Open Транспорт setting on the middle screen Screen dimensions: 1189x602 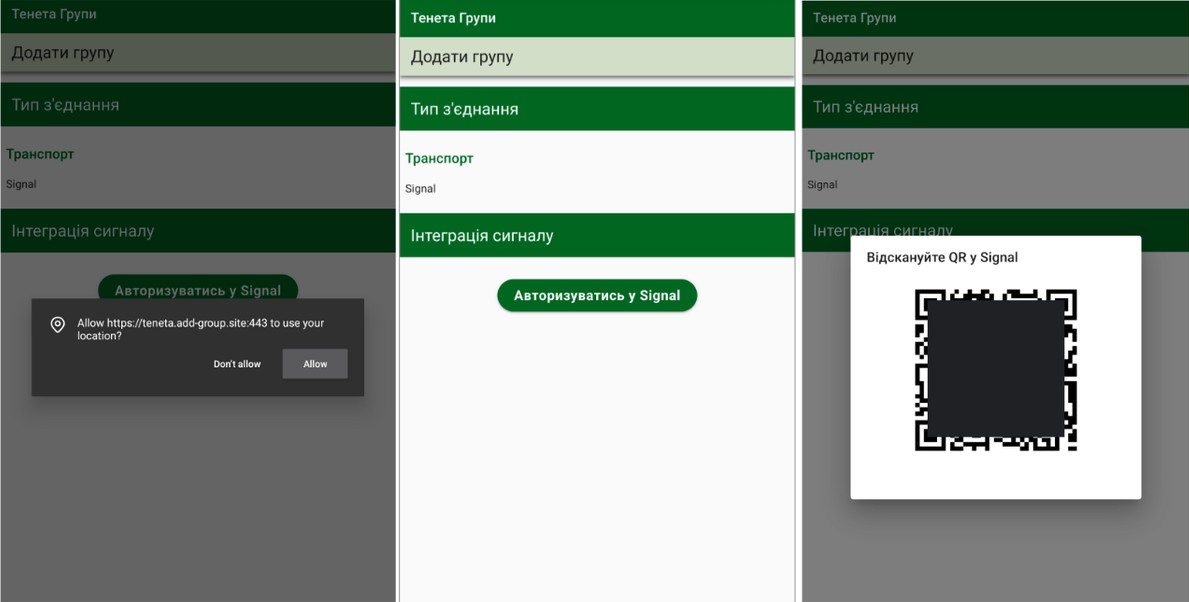pos(439,158)
